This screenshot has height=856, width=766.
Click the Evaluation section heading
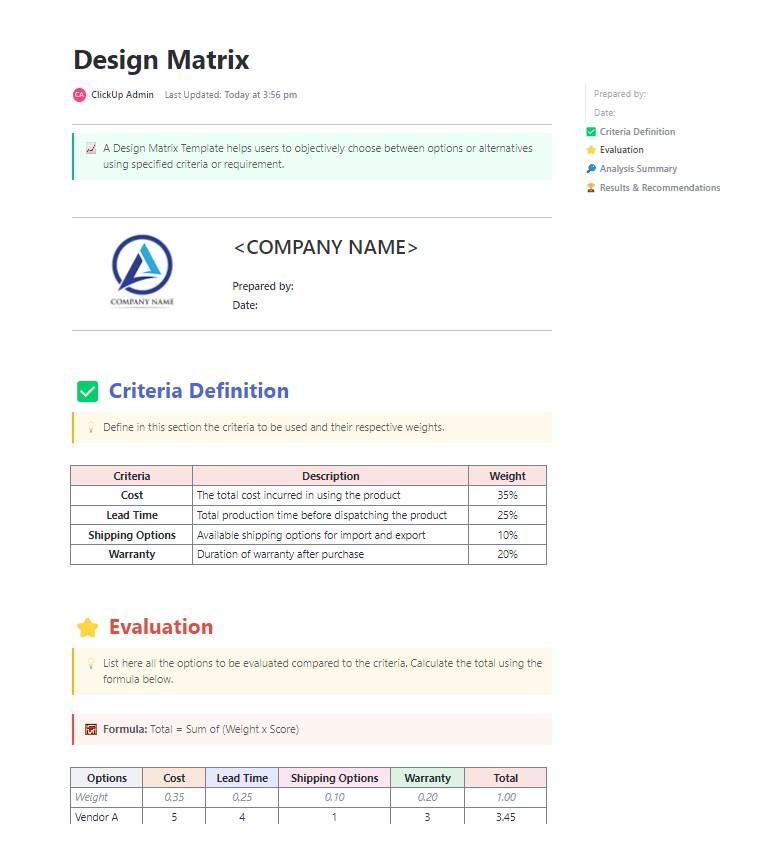[x=161, y=627]
